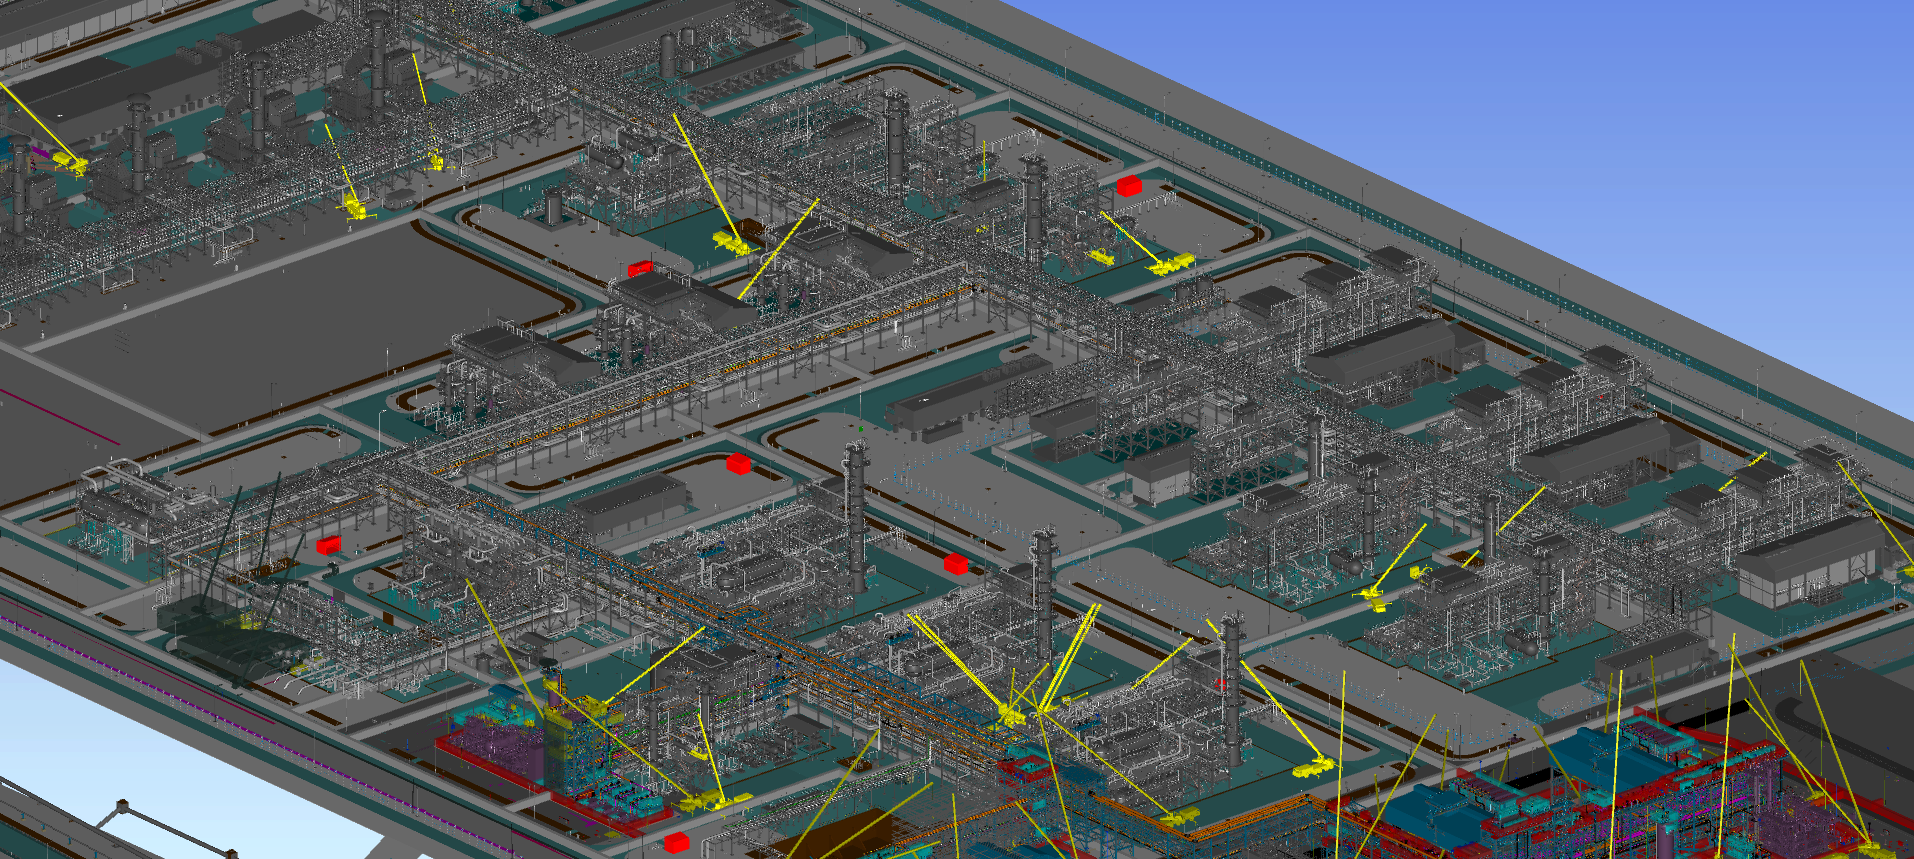This screenshot has width=1914, height=859.
Task: Select red marker box at model's lower edge
Action: click(677, 842)
